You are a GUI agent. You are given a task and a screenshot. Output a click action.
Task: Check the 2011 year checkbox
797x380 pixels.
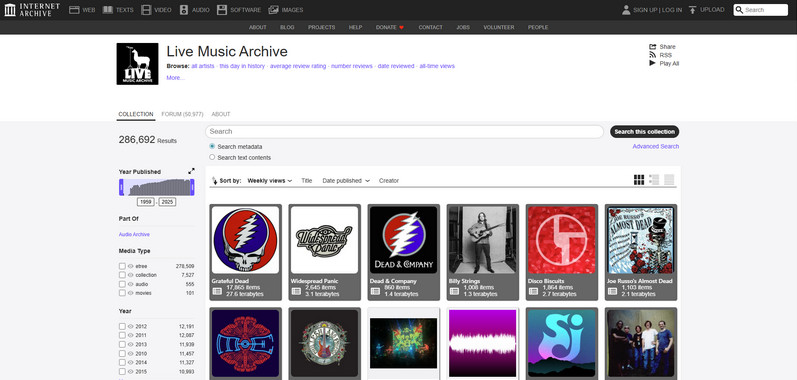(x=122, y=335)
